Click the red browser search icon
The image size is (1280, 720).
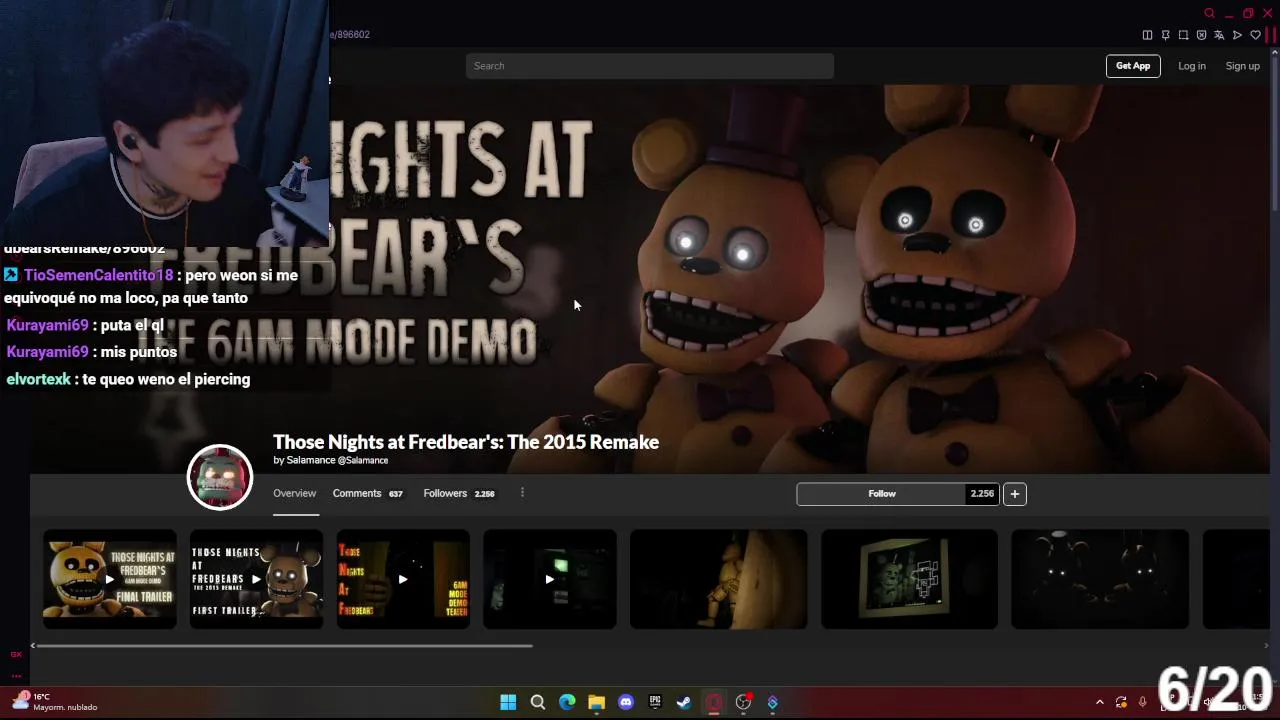(1209, 13)
